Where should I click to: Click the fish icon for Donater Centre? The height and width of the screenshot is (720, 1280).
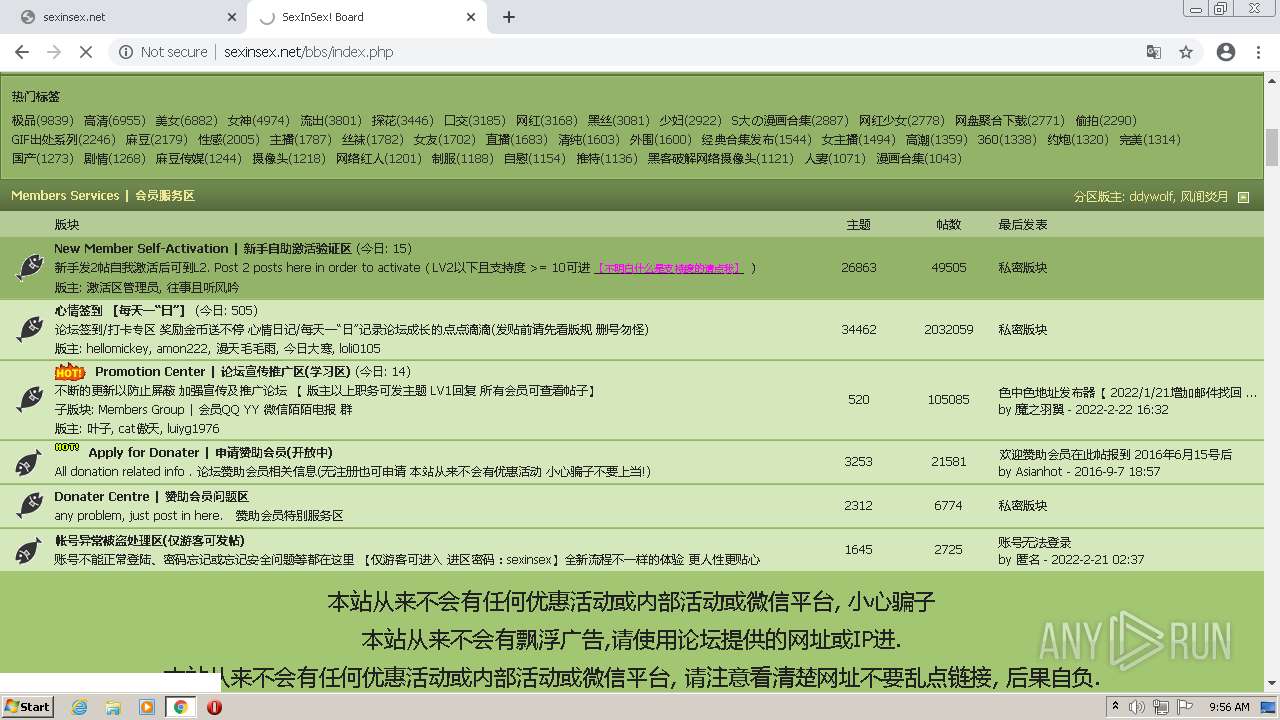[29, 506]
